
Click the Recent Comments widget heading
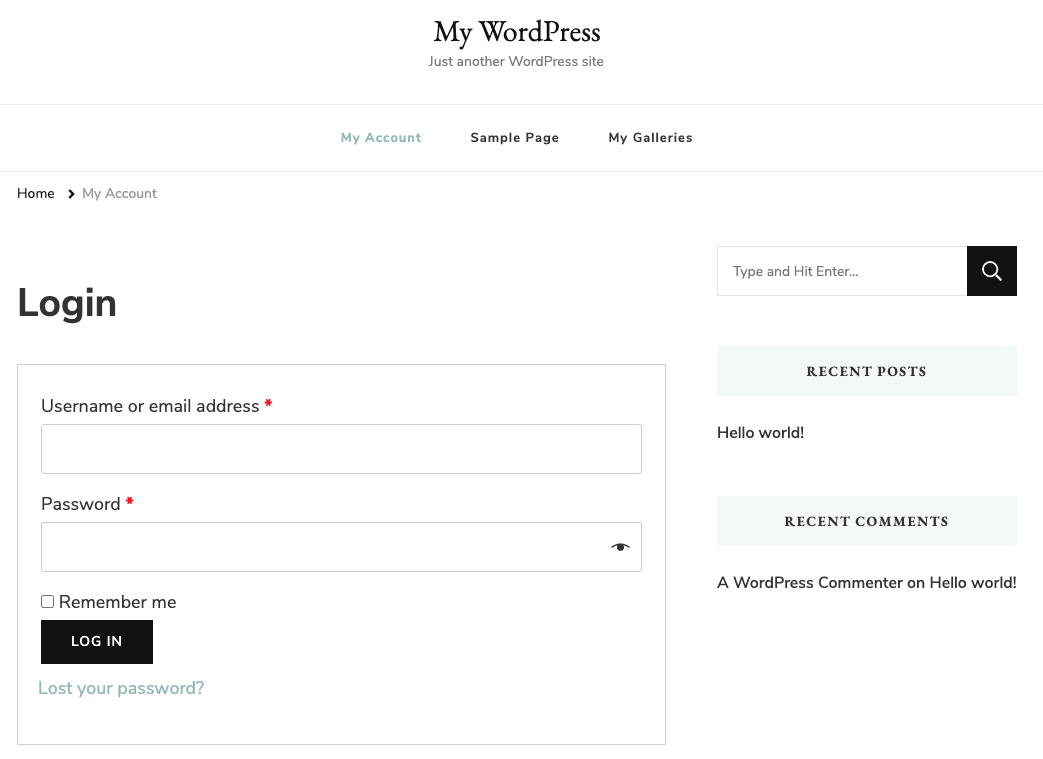[867, 521]
